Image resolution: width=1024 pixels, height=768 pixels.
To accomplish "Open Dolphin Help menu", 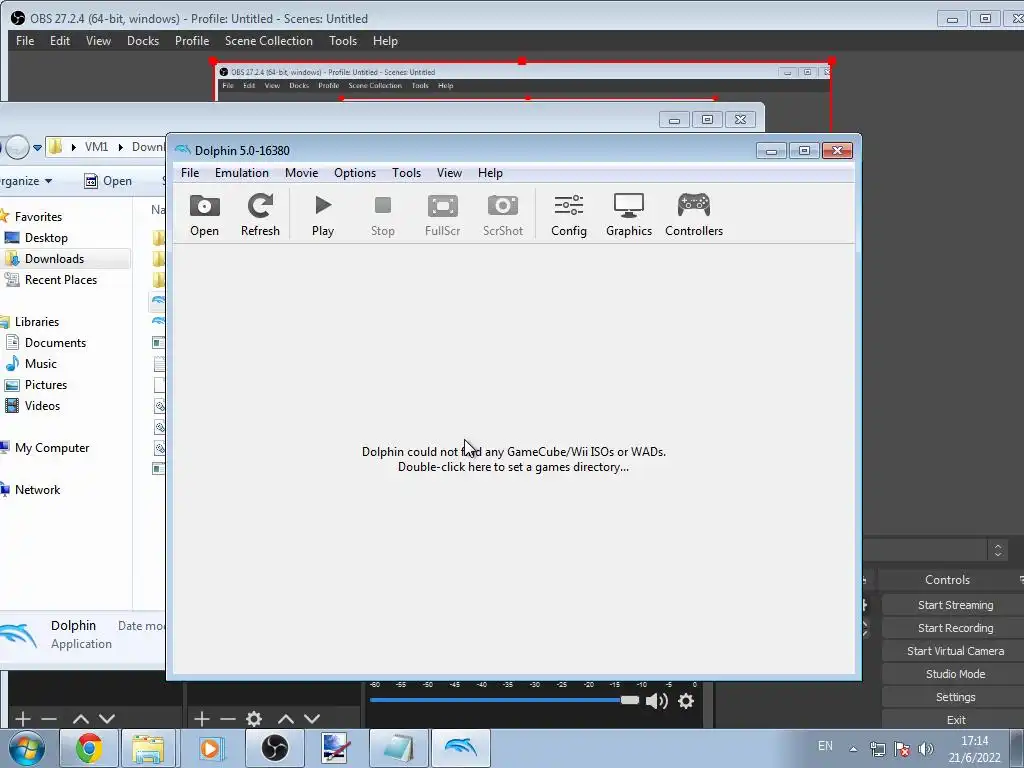I will point(490,173).
